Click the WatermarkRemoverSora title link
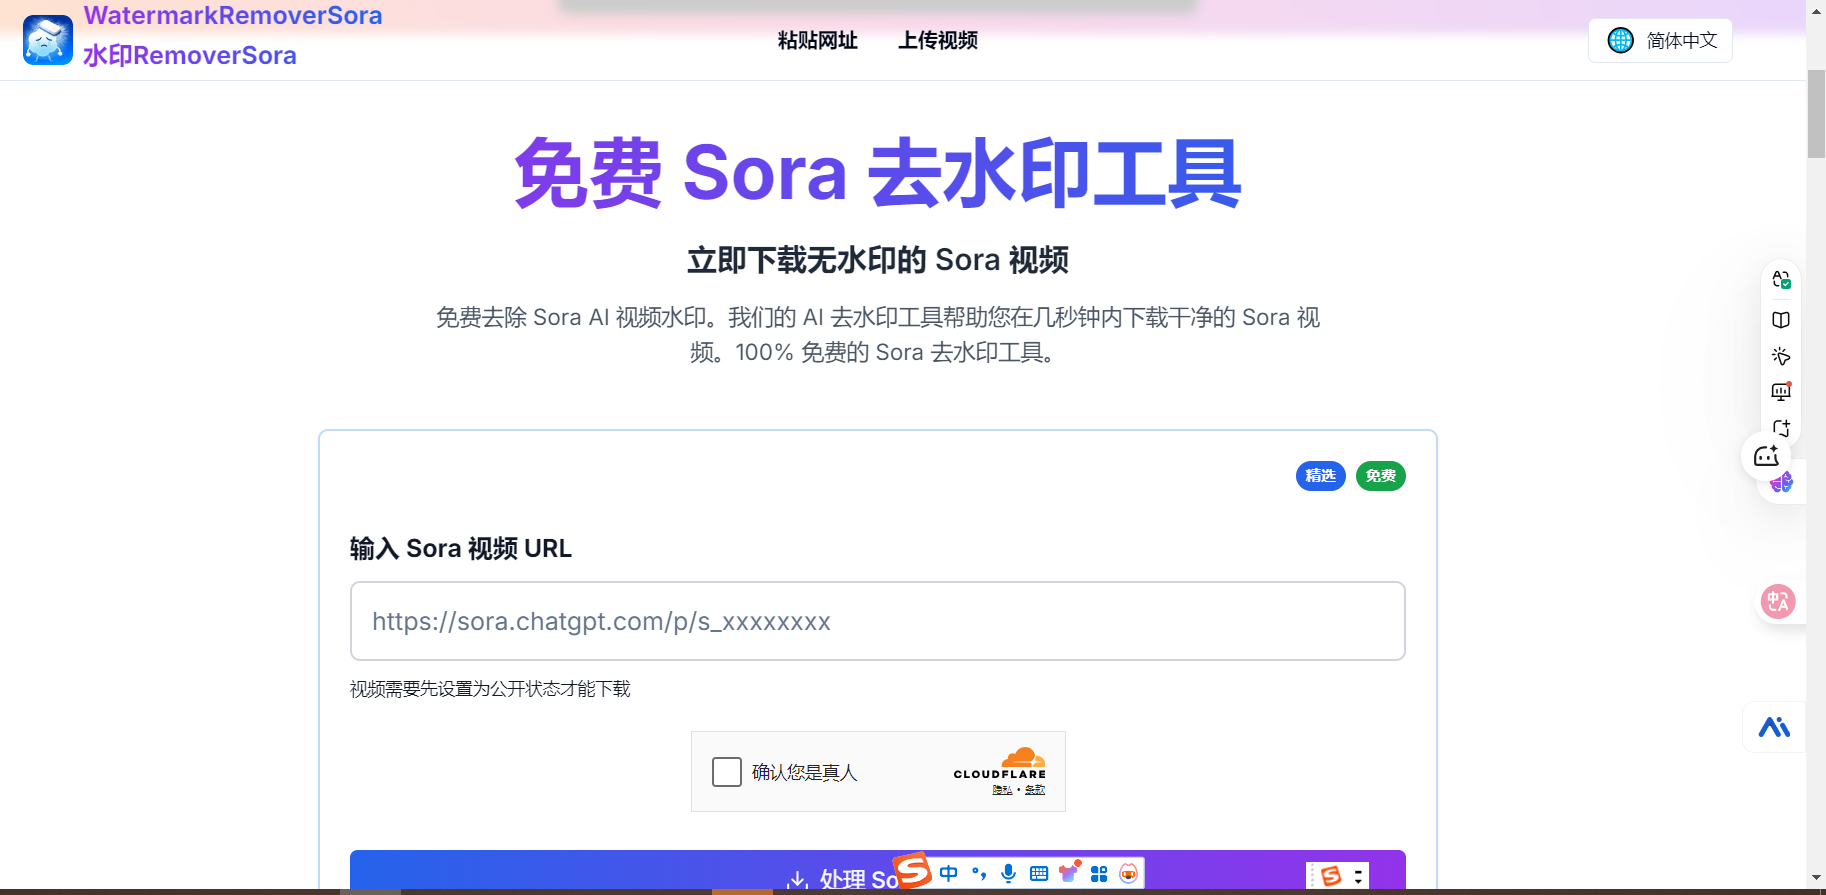 pos(233,16)
